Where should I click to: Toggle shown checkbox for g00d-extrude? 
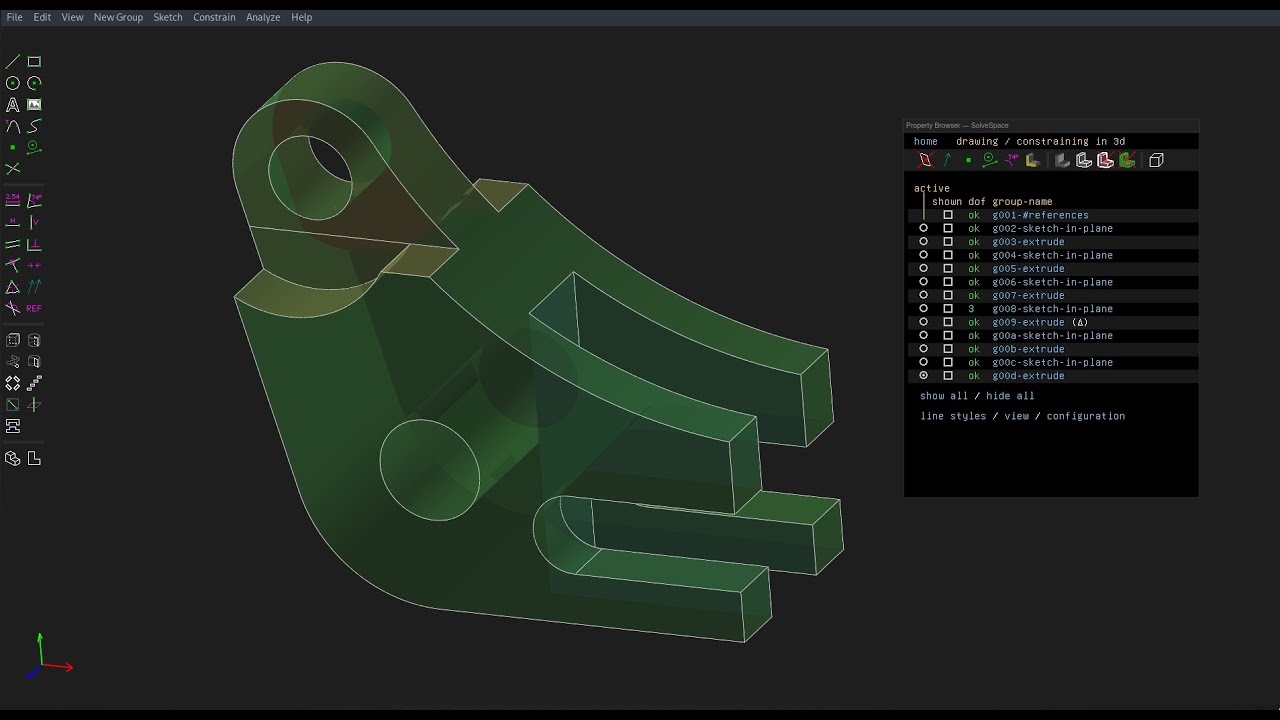point(948,376)
